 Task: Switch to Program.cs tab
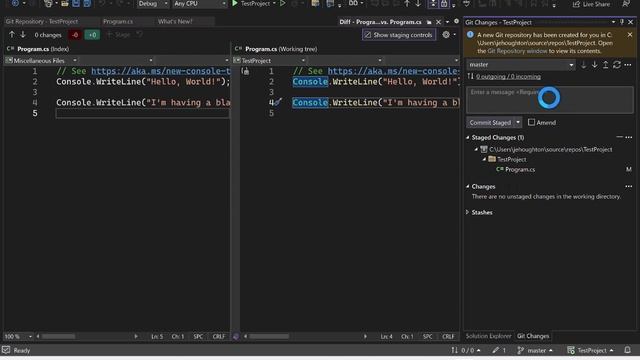coord(118,22)
